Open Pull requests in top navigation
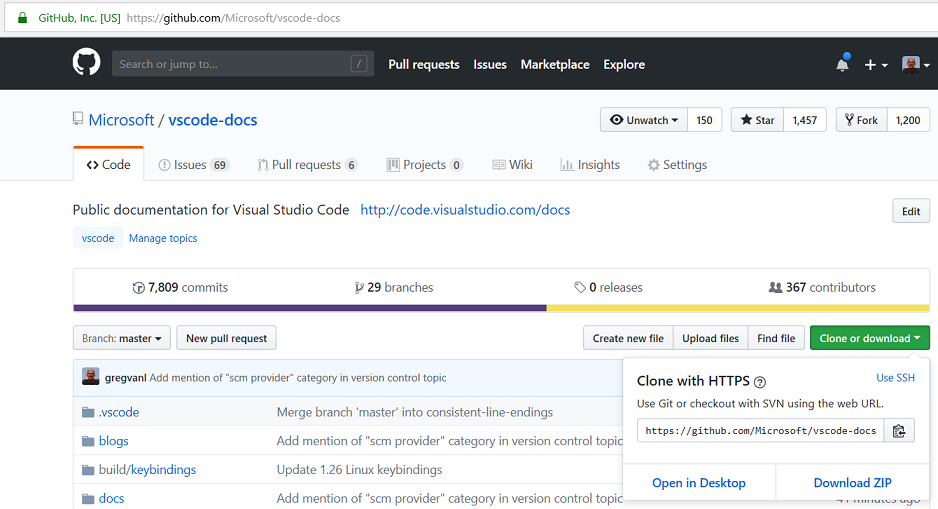Screen dimensions: 938x509 click(x=424, y=64)
